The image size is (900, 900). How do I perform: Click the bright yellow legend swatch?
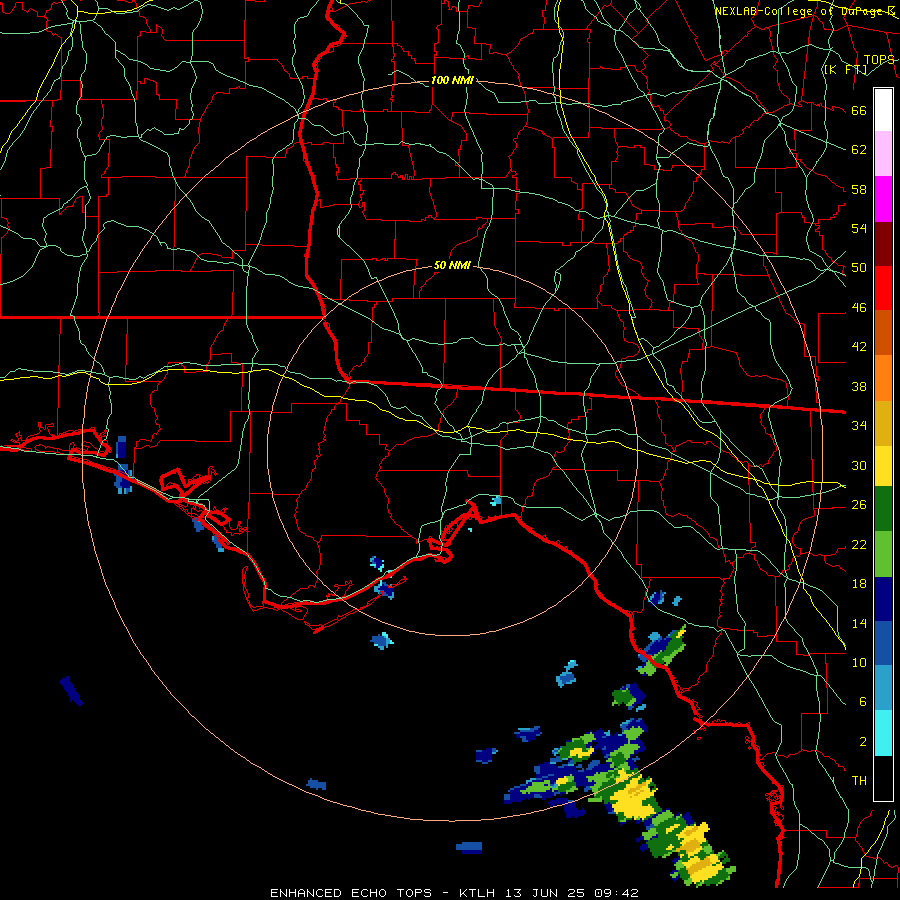coord(883,465)
